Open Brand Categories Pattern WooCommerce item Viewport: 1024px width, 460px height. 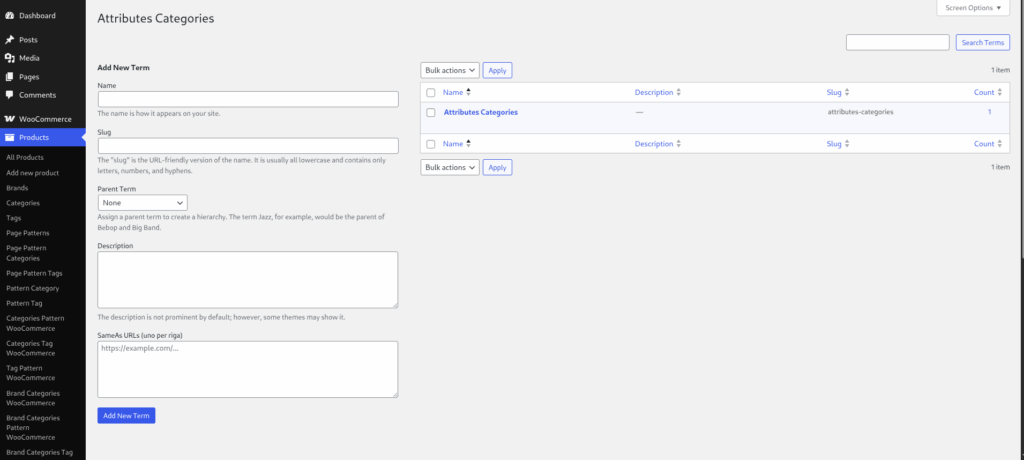[33, 427]
